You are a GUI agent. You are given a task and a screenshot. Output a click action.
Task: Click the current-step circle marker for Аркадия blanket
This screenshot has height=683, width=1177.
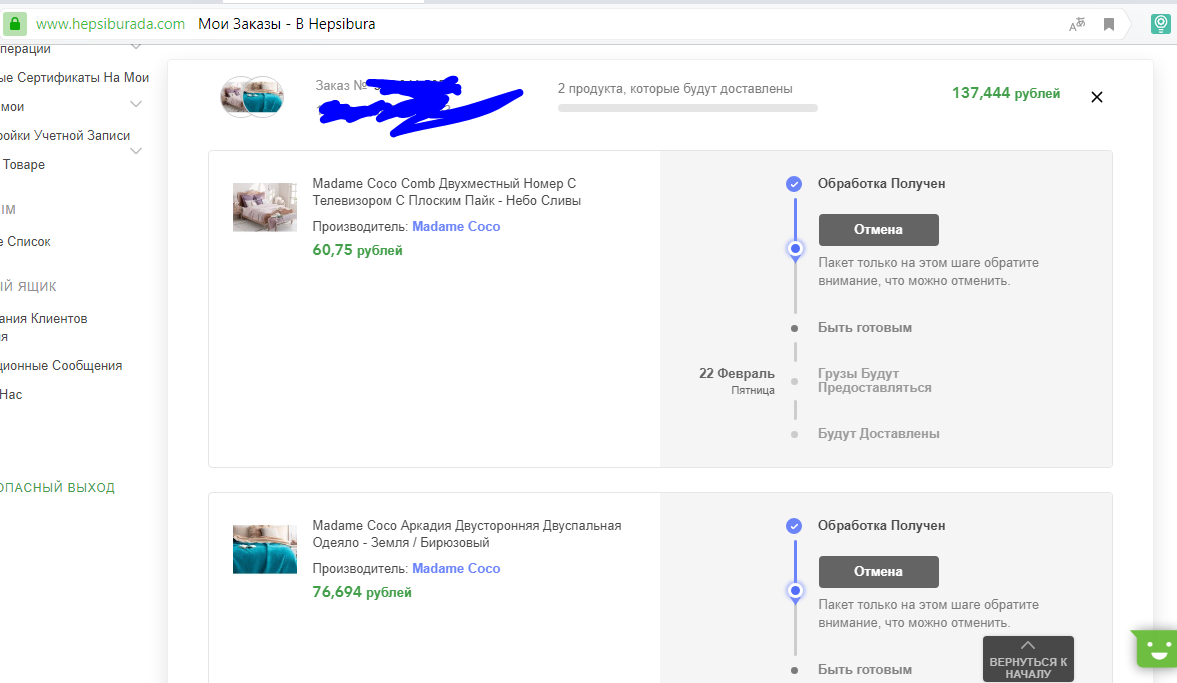tap(795, 591)
